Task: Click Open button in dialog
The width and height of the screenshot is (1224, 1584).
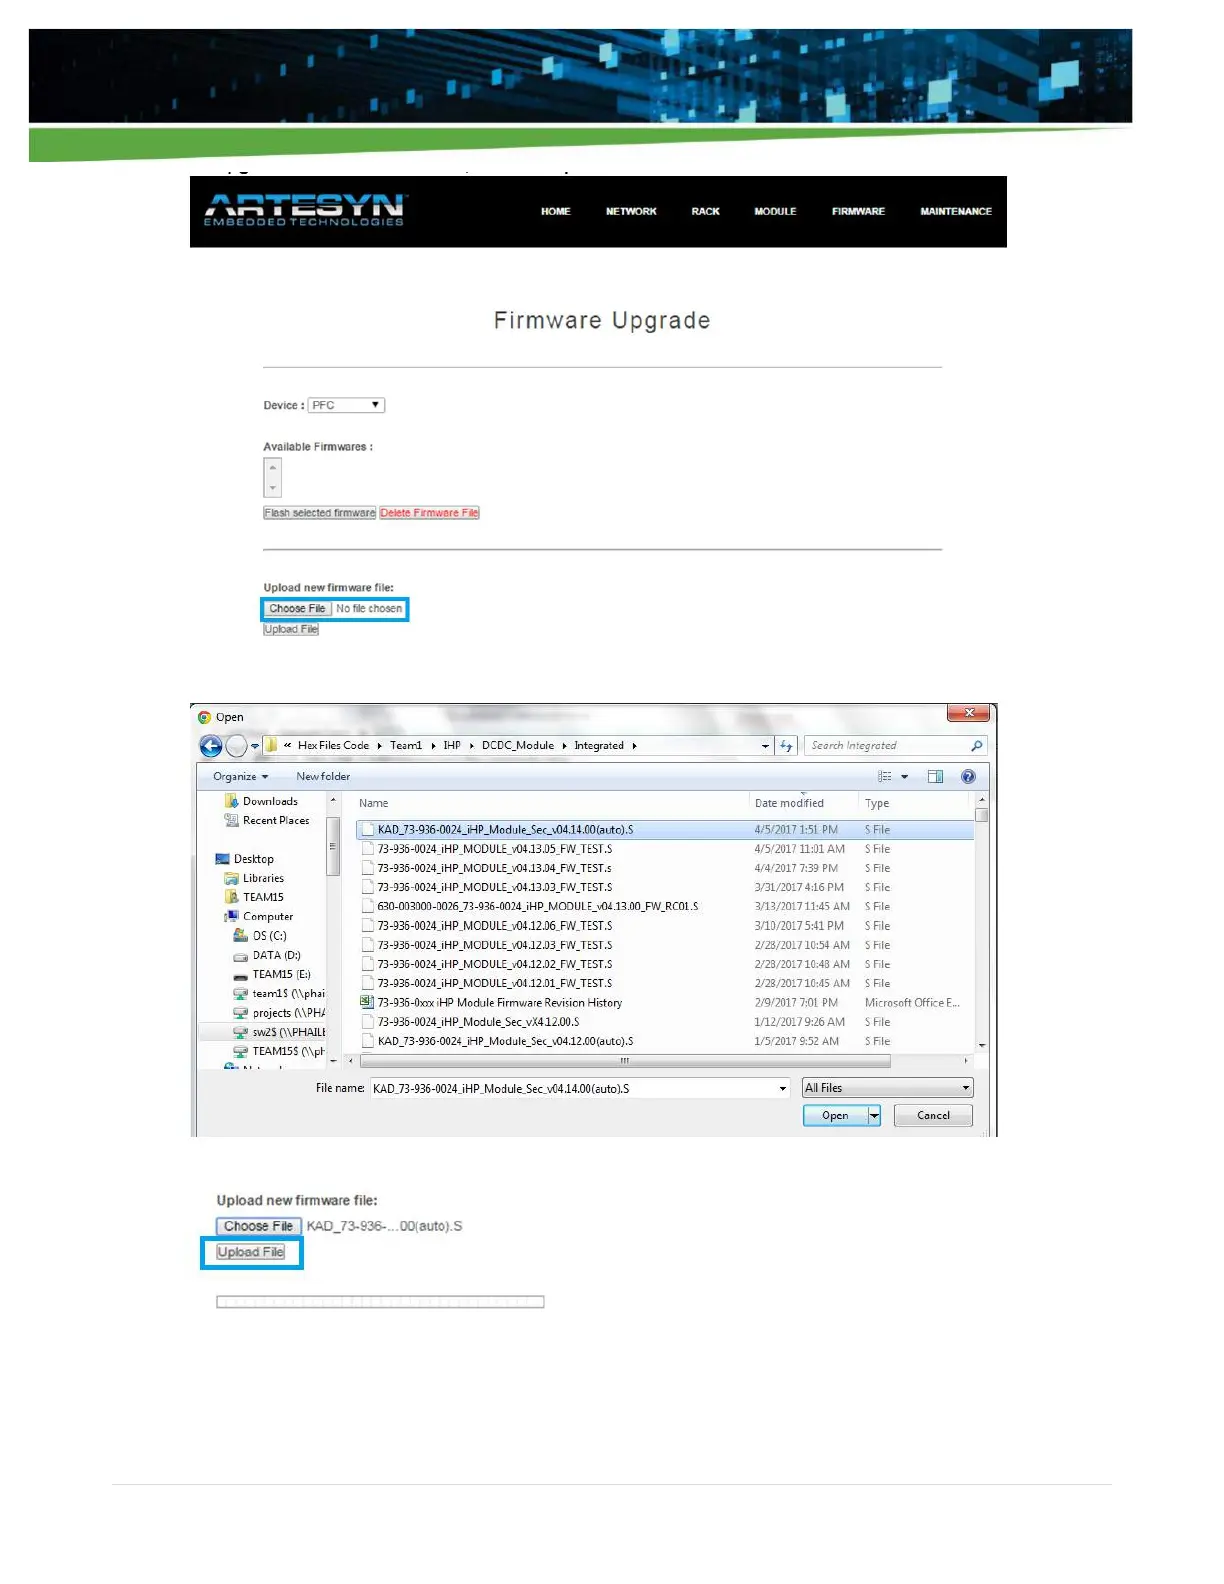Action: click(x=835, y=1115)
